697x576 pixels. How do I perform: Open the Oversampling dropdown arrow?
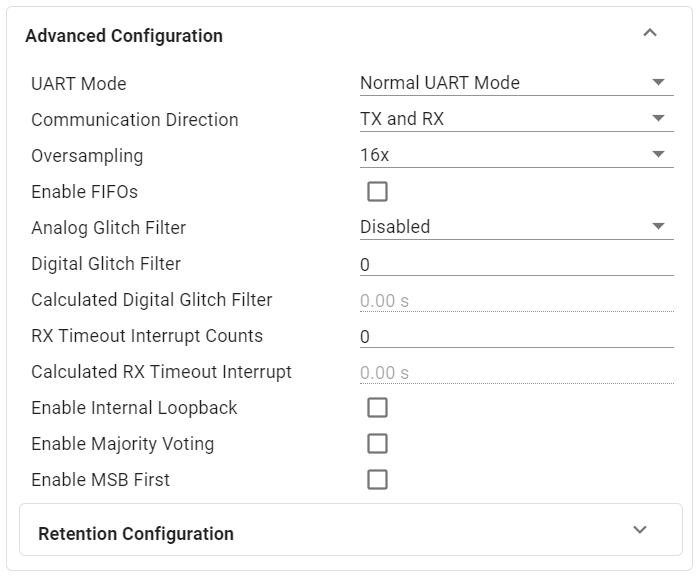pos(658,154)
